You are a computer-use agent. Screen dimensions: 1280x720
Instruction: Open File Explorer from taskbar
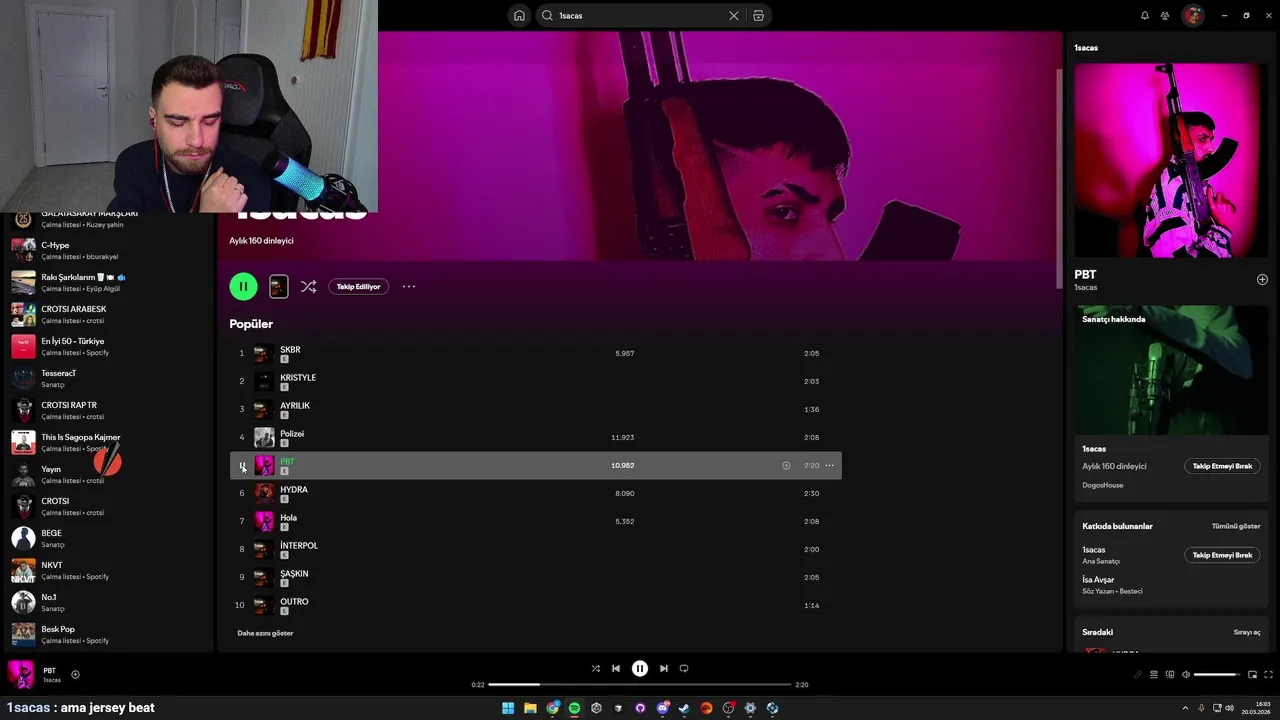(x=530, y=708)
